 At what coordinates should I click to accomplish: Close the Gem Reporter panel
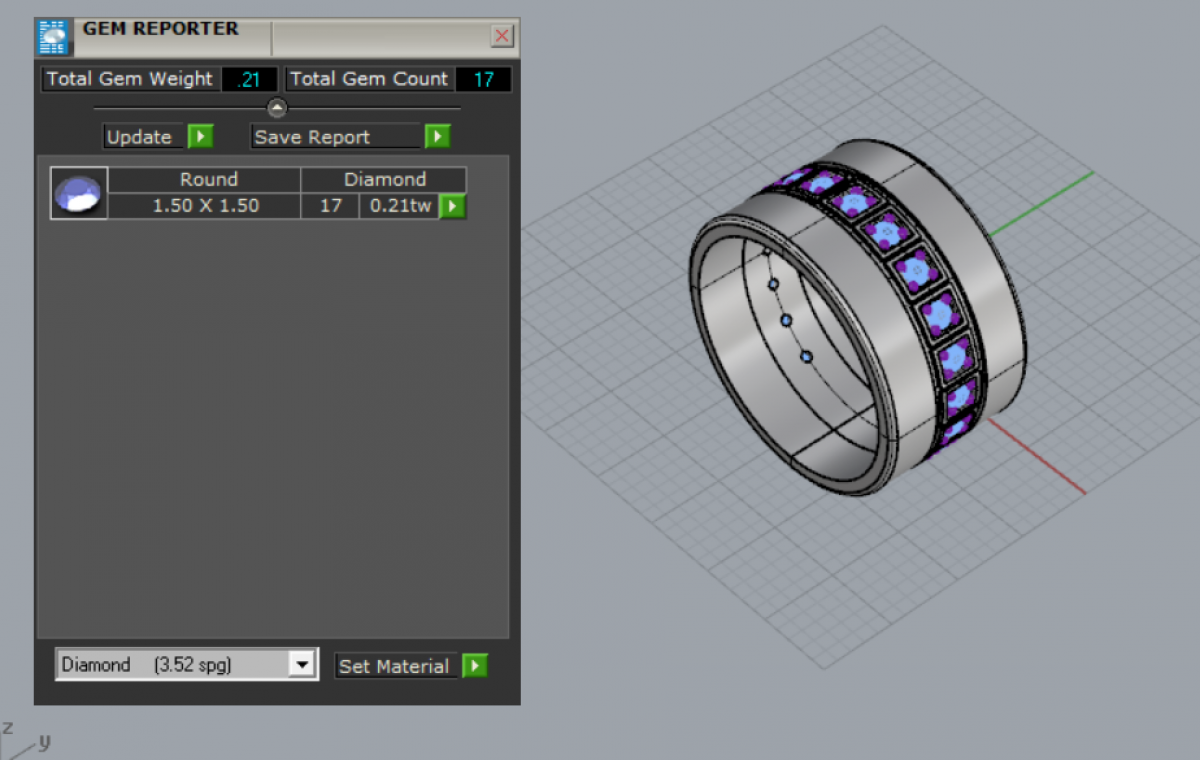point(502,37)
